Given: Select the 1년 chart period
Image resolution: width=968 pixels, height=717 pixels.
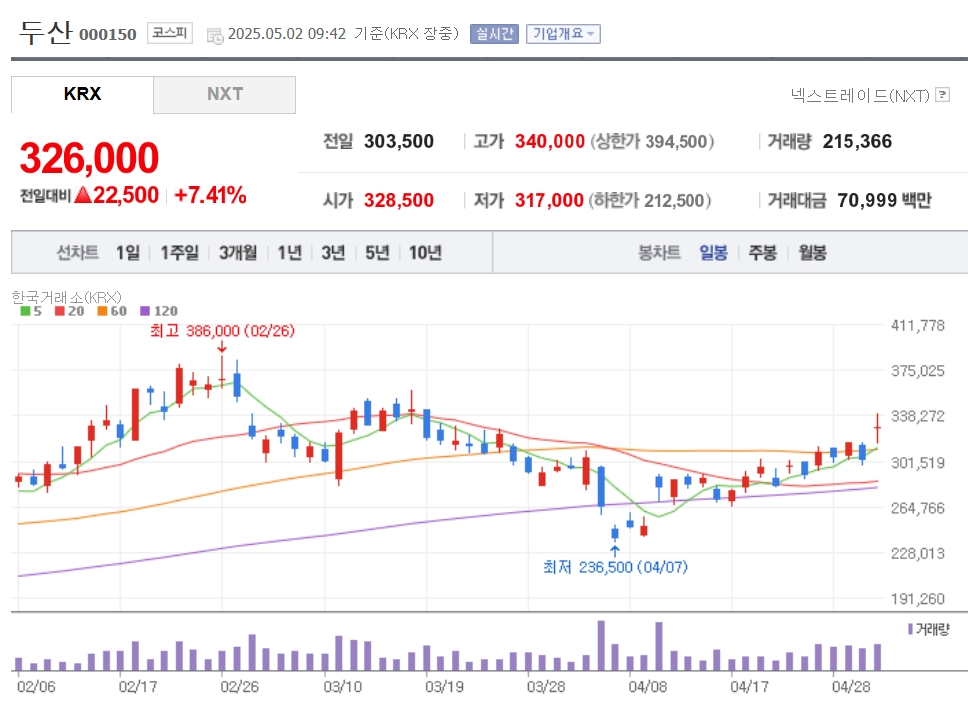Looking at the screenshot, I should tap(289, 253).
